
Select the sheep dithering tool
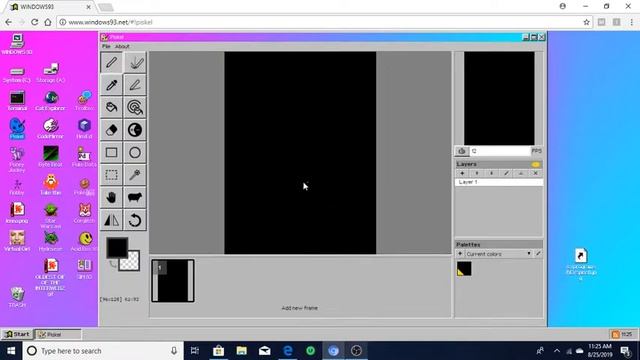(135, 198)
